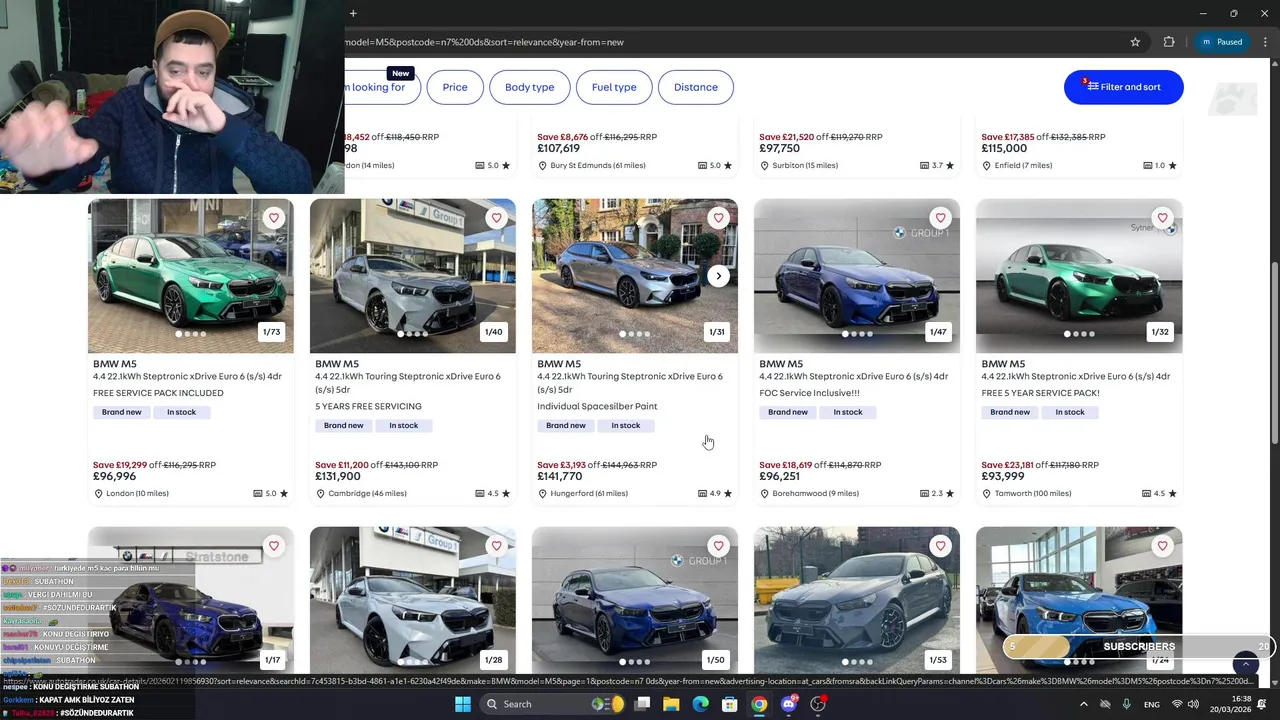Click the £141,770 price
Viewport: 1280px width, 720px height.
(560, 477)
